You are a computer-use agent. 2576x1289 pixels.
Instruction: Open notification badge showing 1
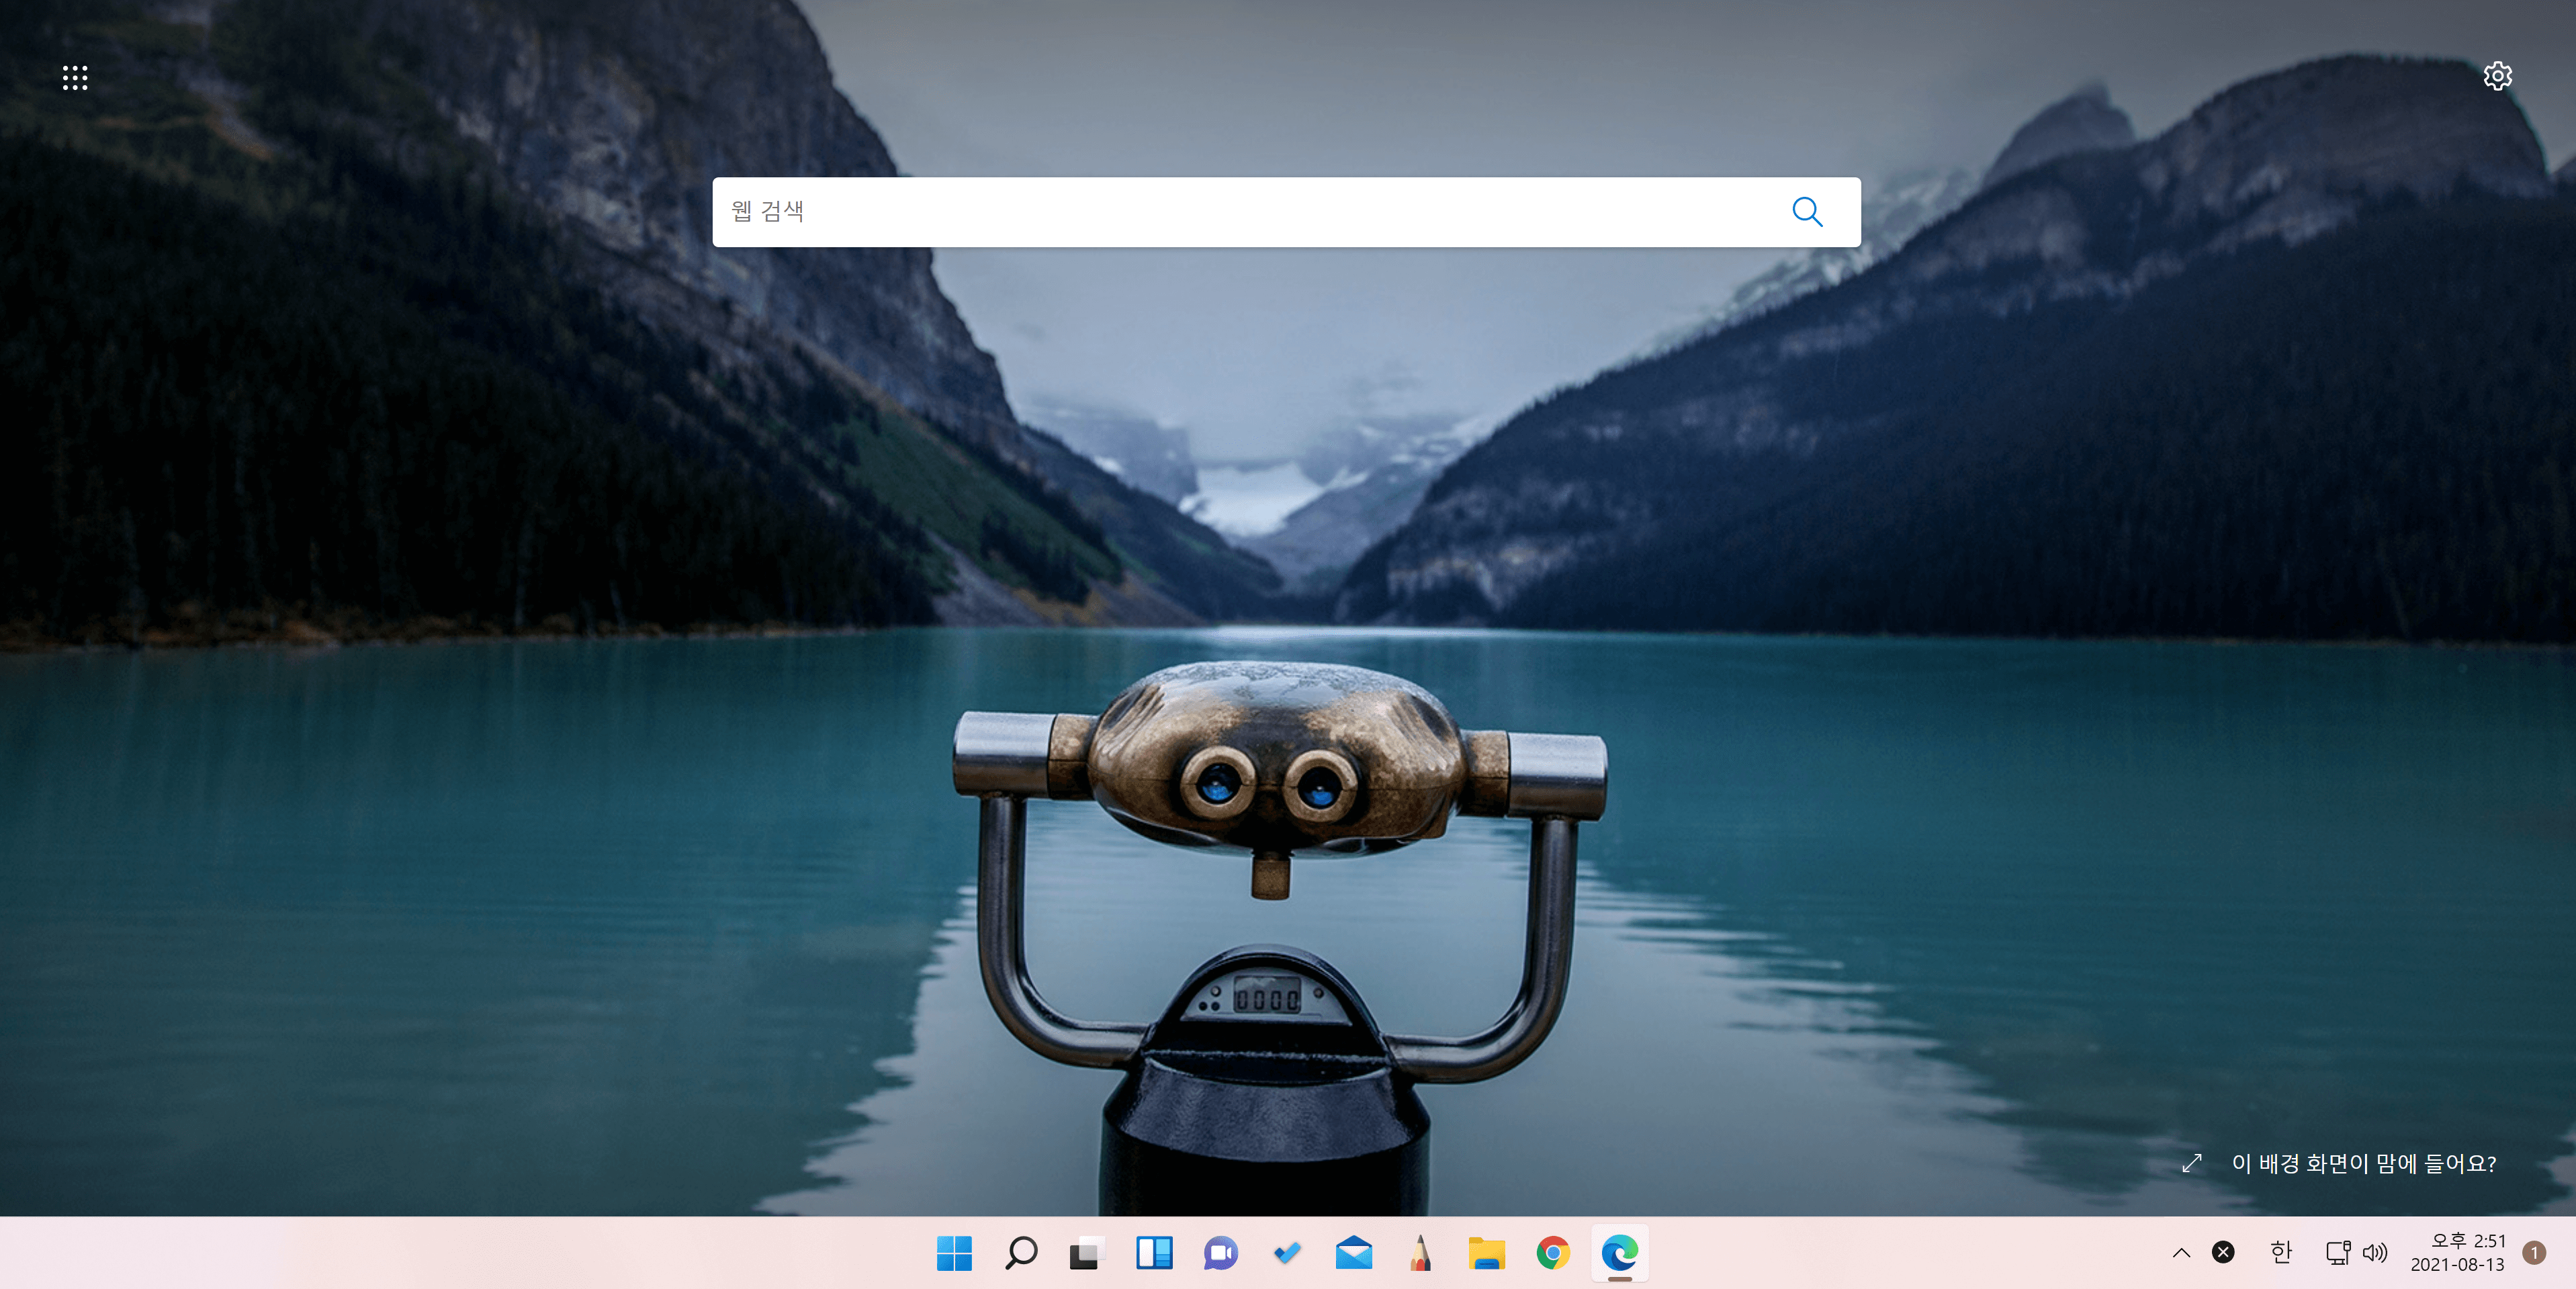tap(2534, 1252)
